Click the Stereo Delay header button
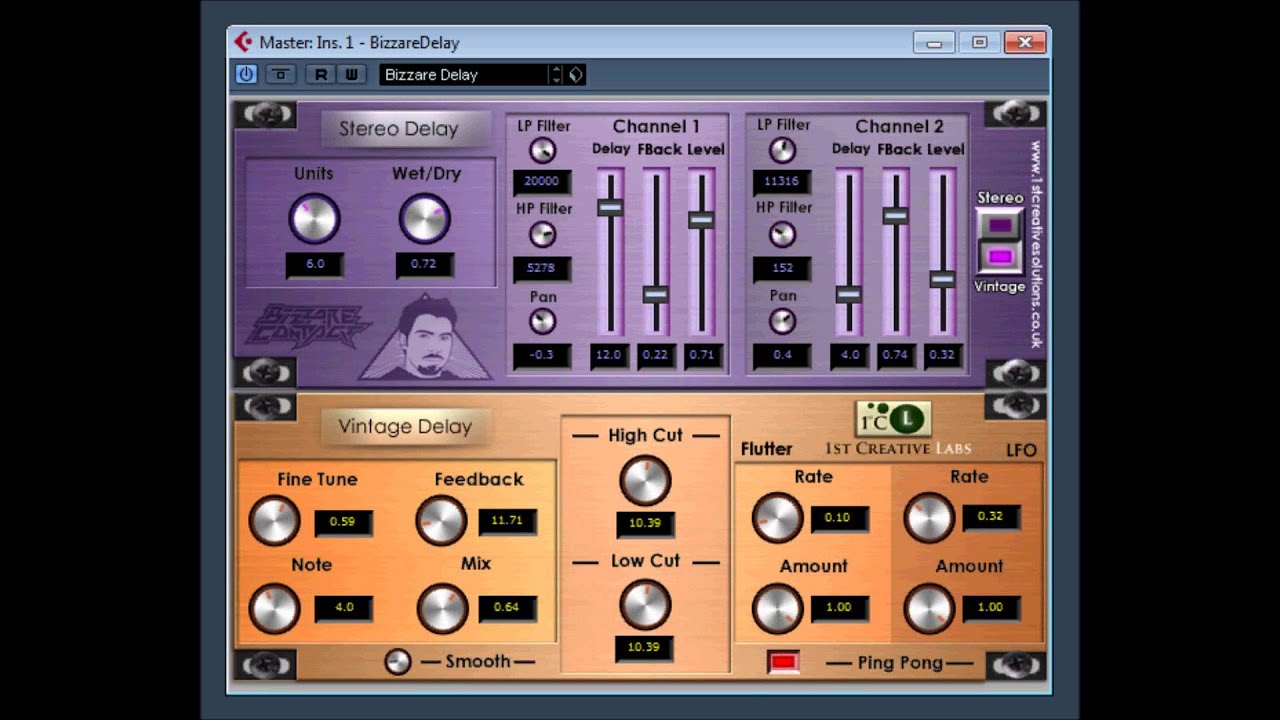 click(x=406, y=129)
